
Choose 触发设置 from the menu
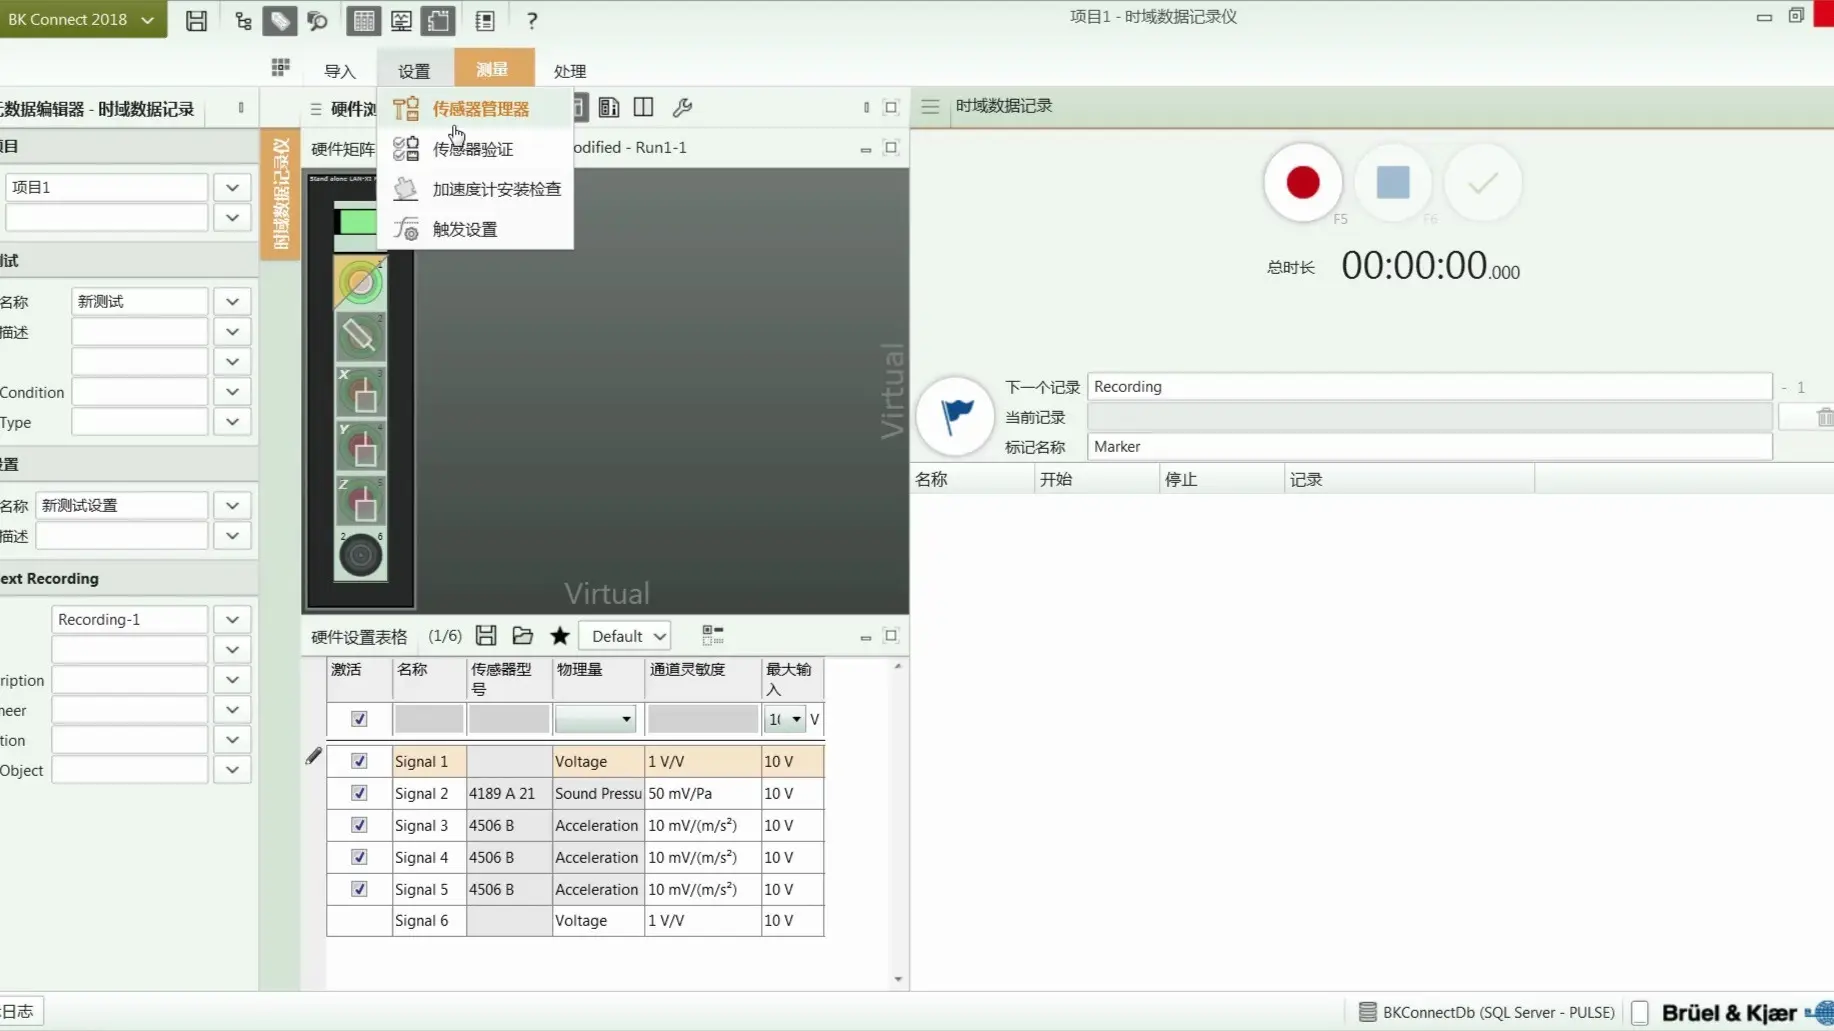[476, 229]
